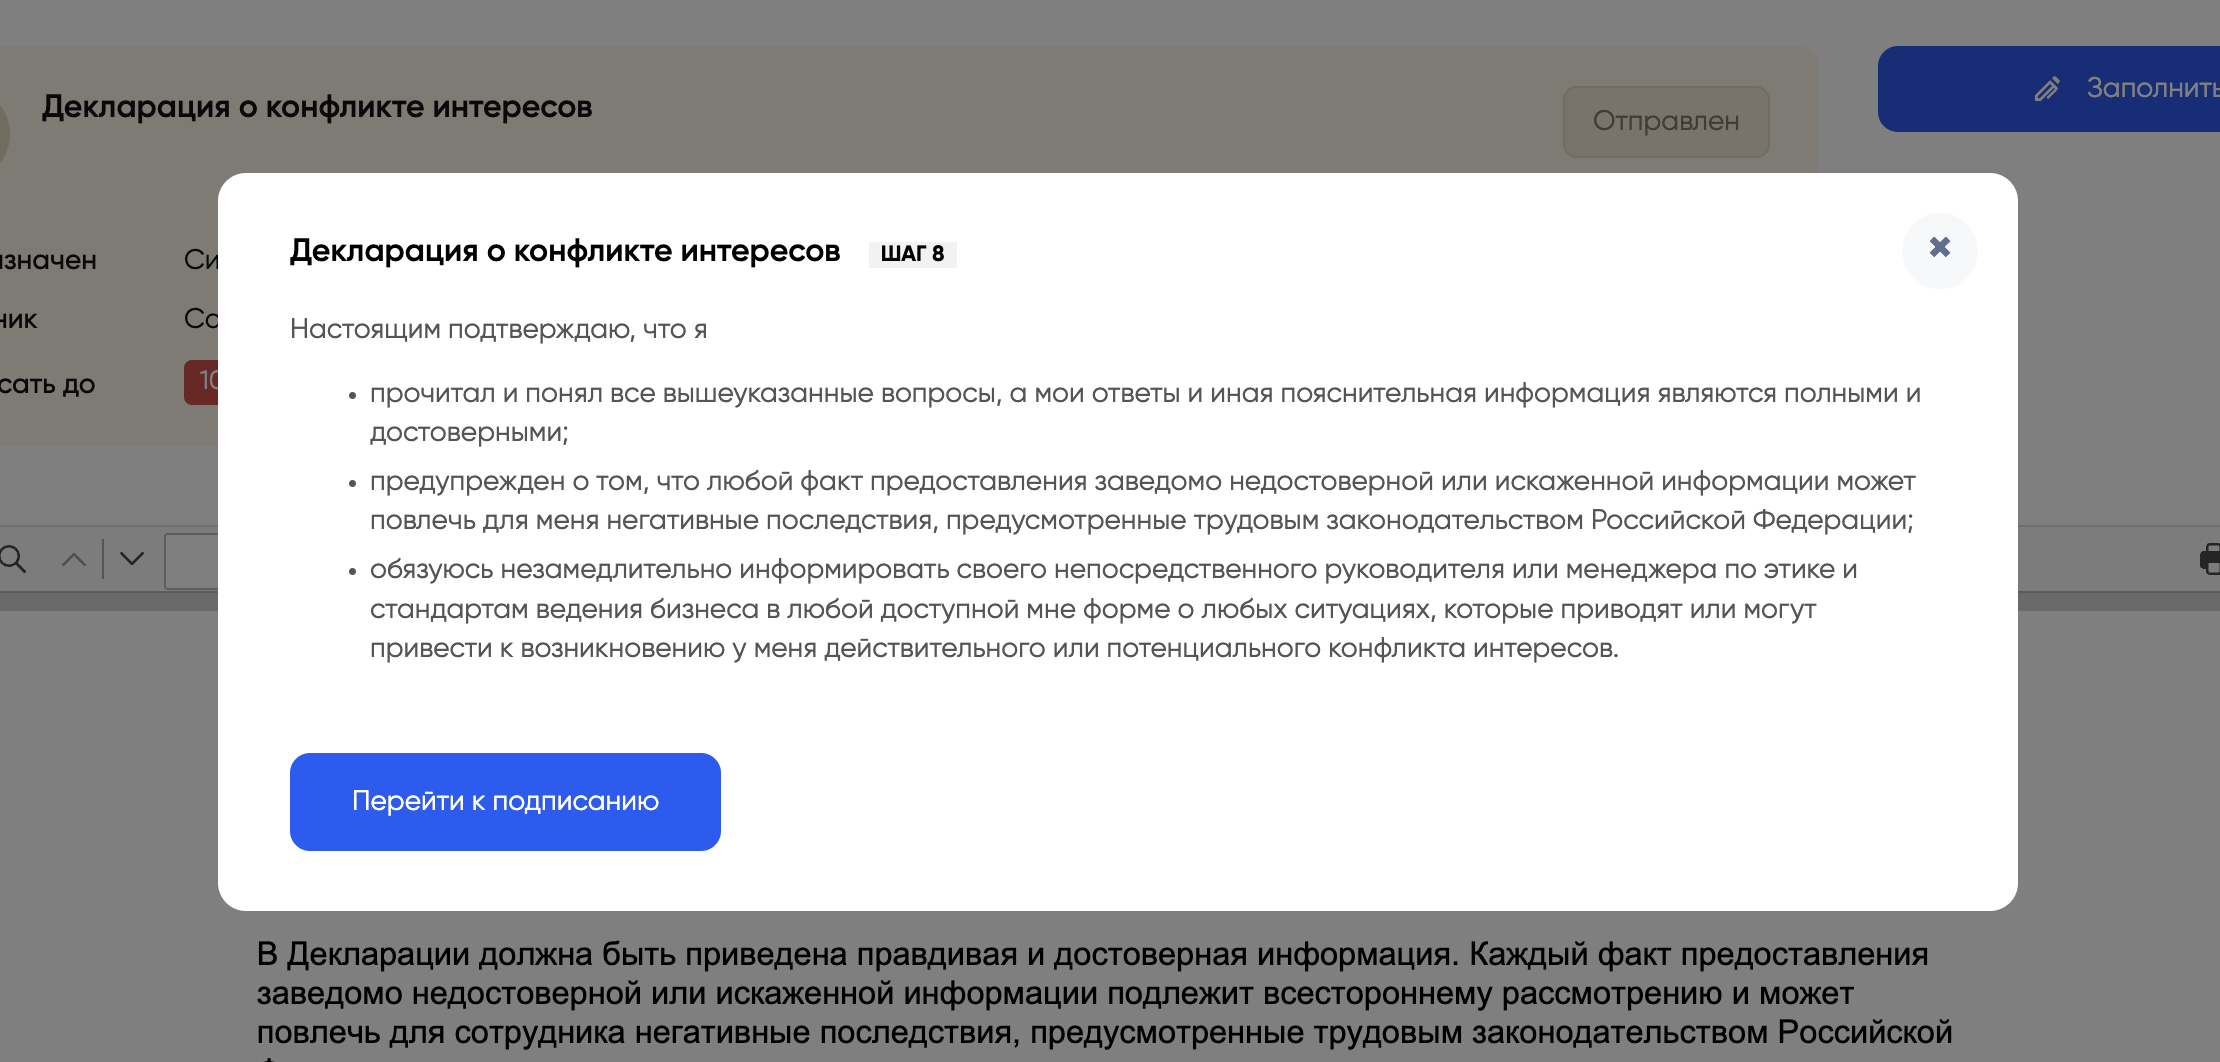Click the 'Настоящим подтверждаю, что я' intro text
This screenshot has width=2220, height=1062.
point(498,329)
